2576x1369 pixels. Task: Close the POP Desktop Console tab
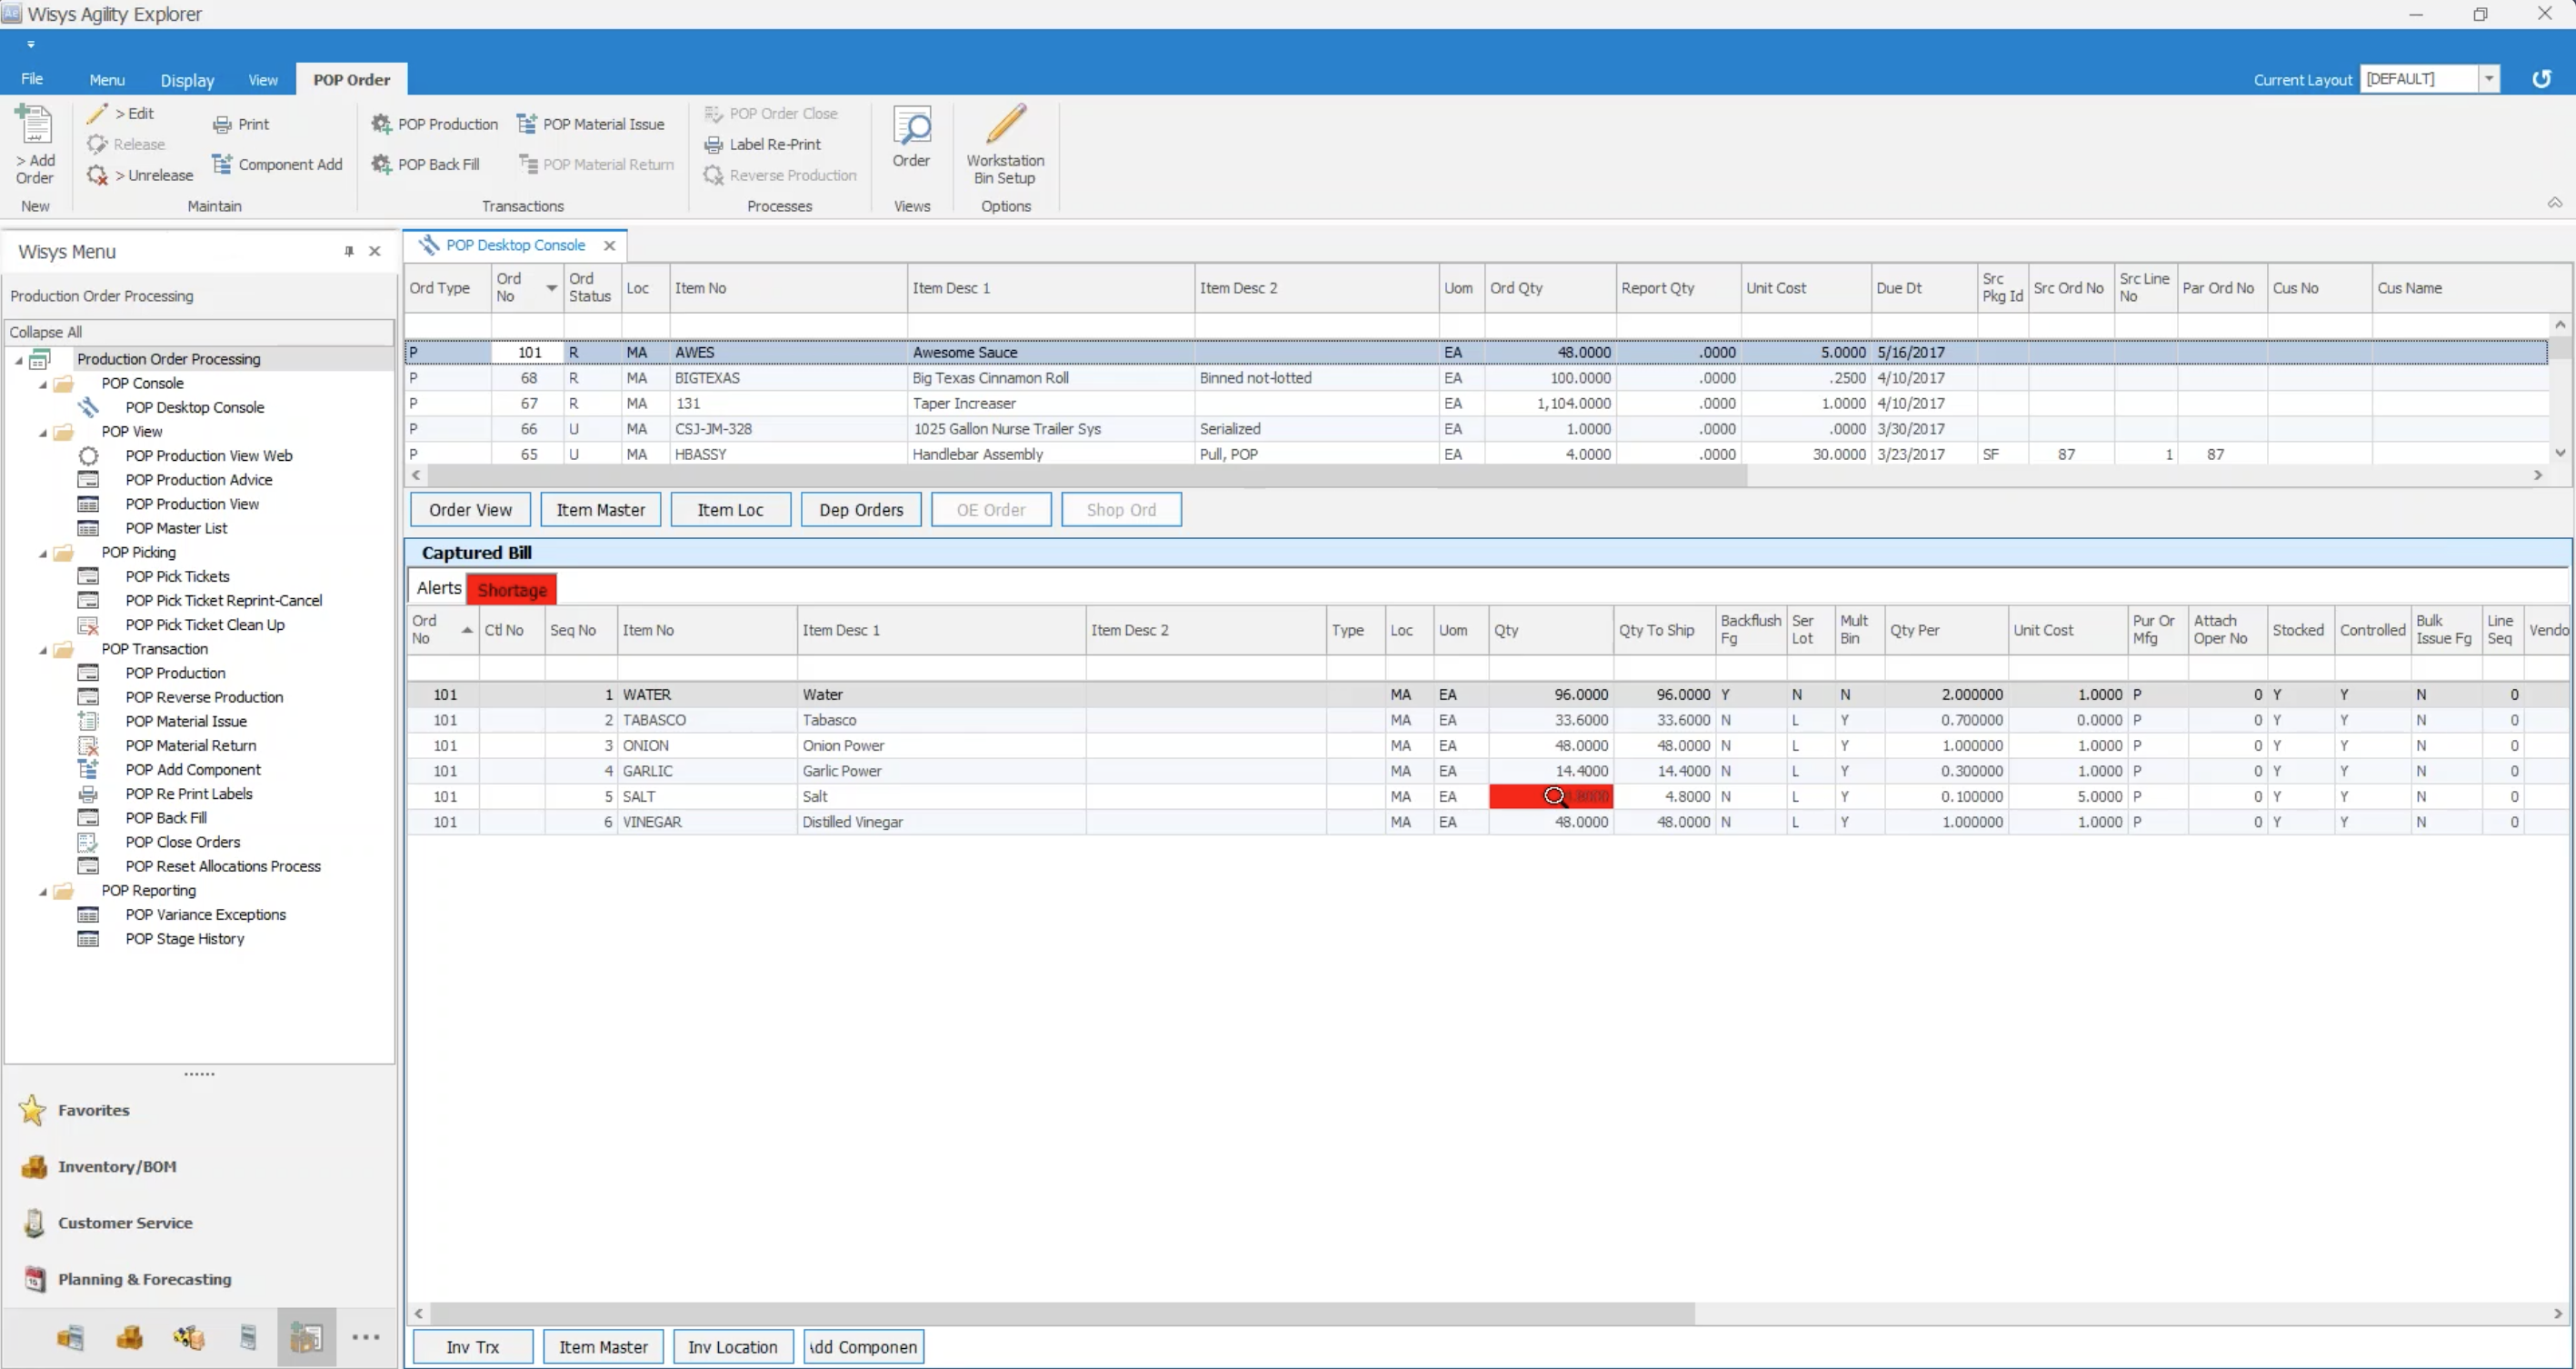[609, 245]
